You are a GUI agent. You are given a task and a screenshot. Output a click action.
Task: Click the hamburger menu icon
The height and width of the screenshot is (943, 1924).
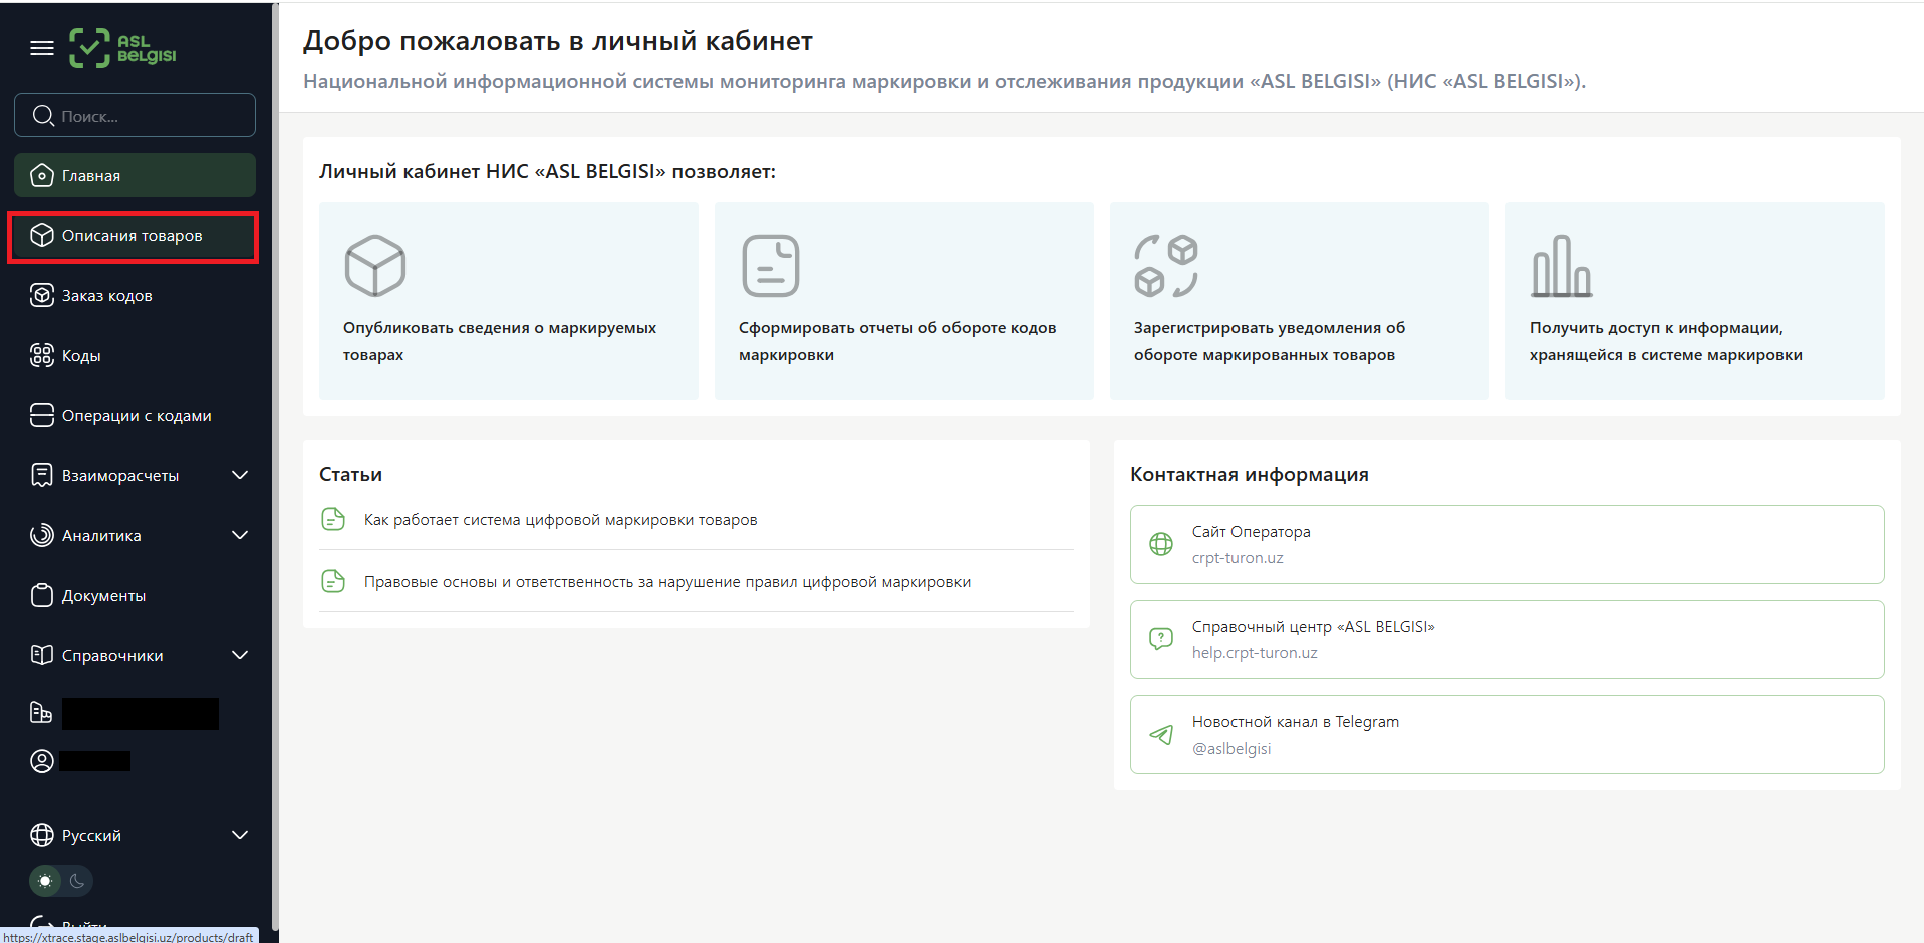(42, 48)
